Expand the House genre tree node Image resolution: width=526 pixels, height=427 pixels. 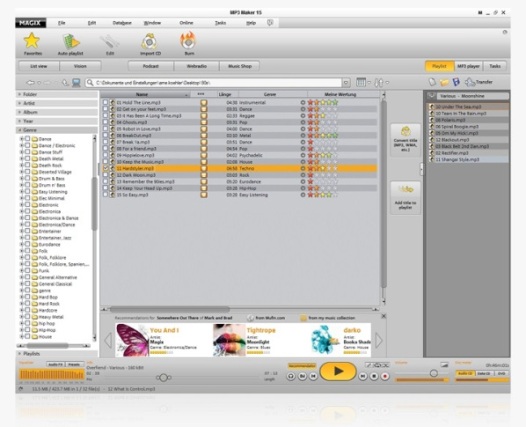tap(22, 336)
